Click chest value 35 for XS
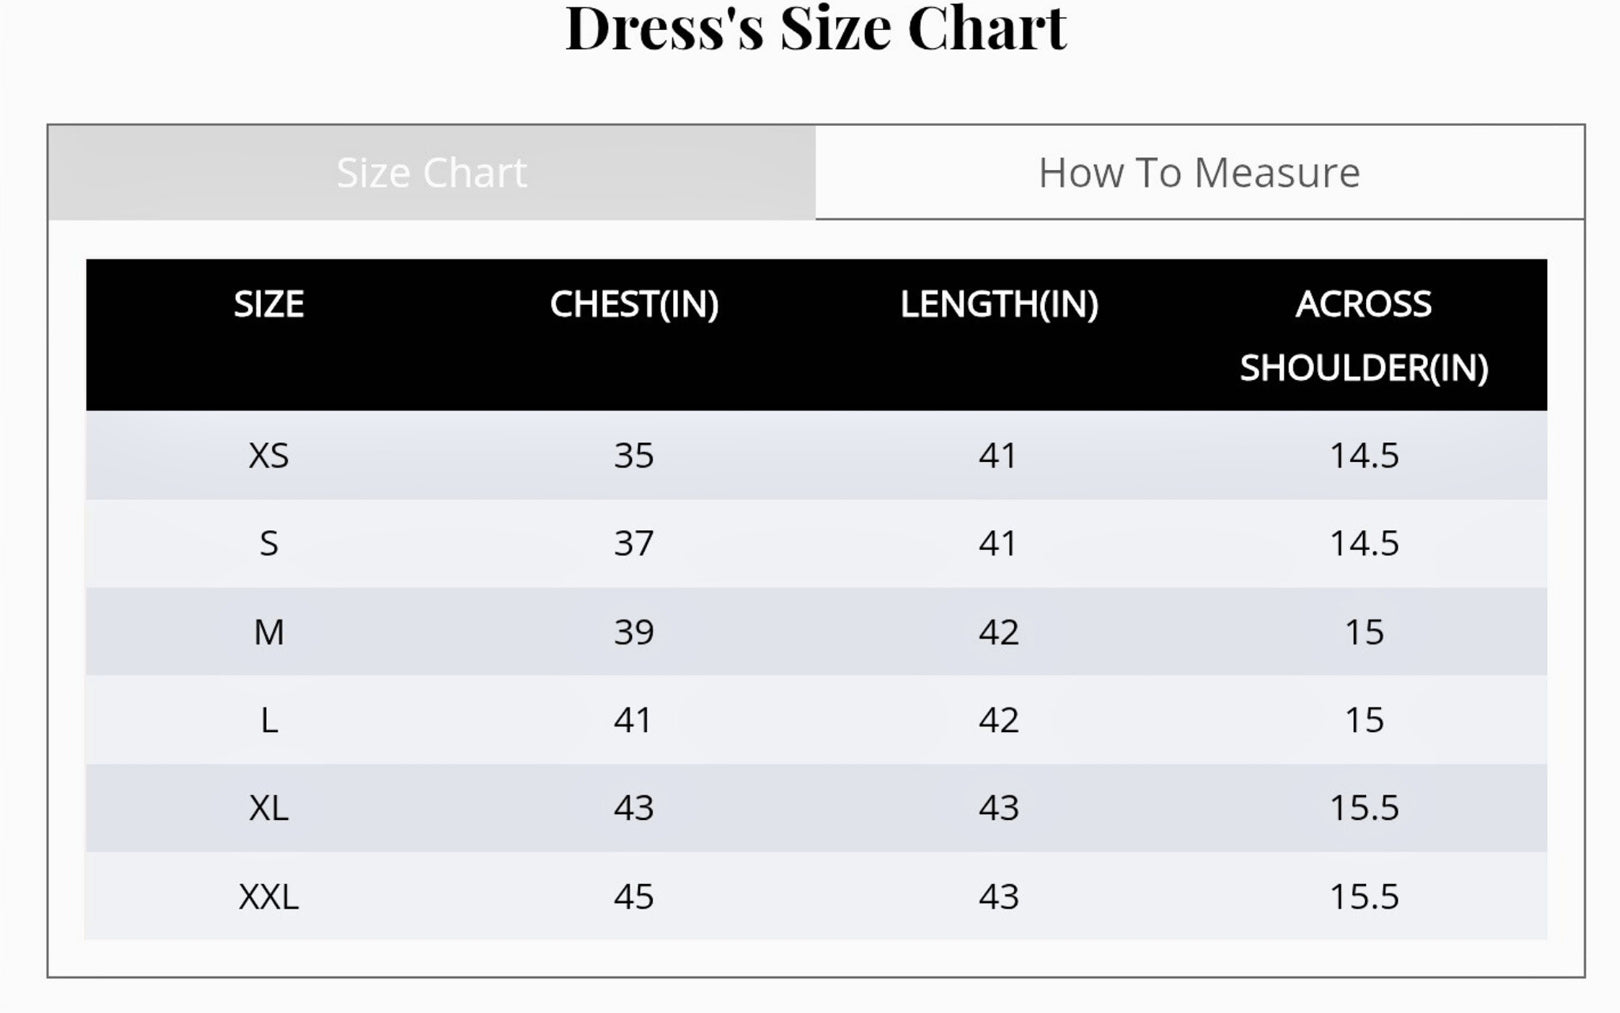The image size is (1620, 1013). pyautogui.click(x=634, y=456)
